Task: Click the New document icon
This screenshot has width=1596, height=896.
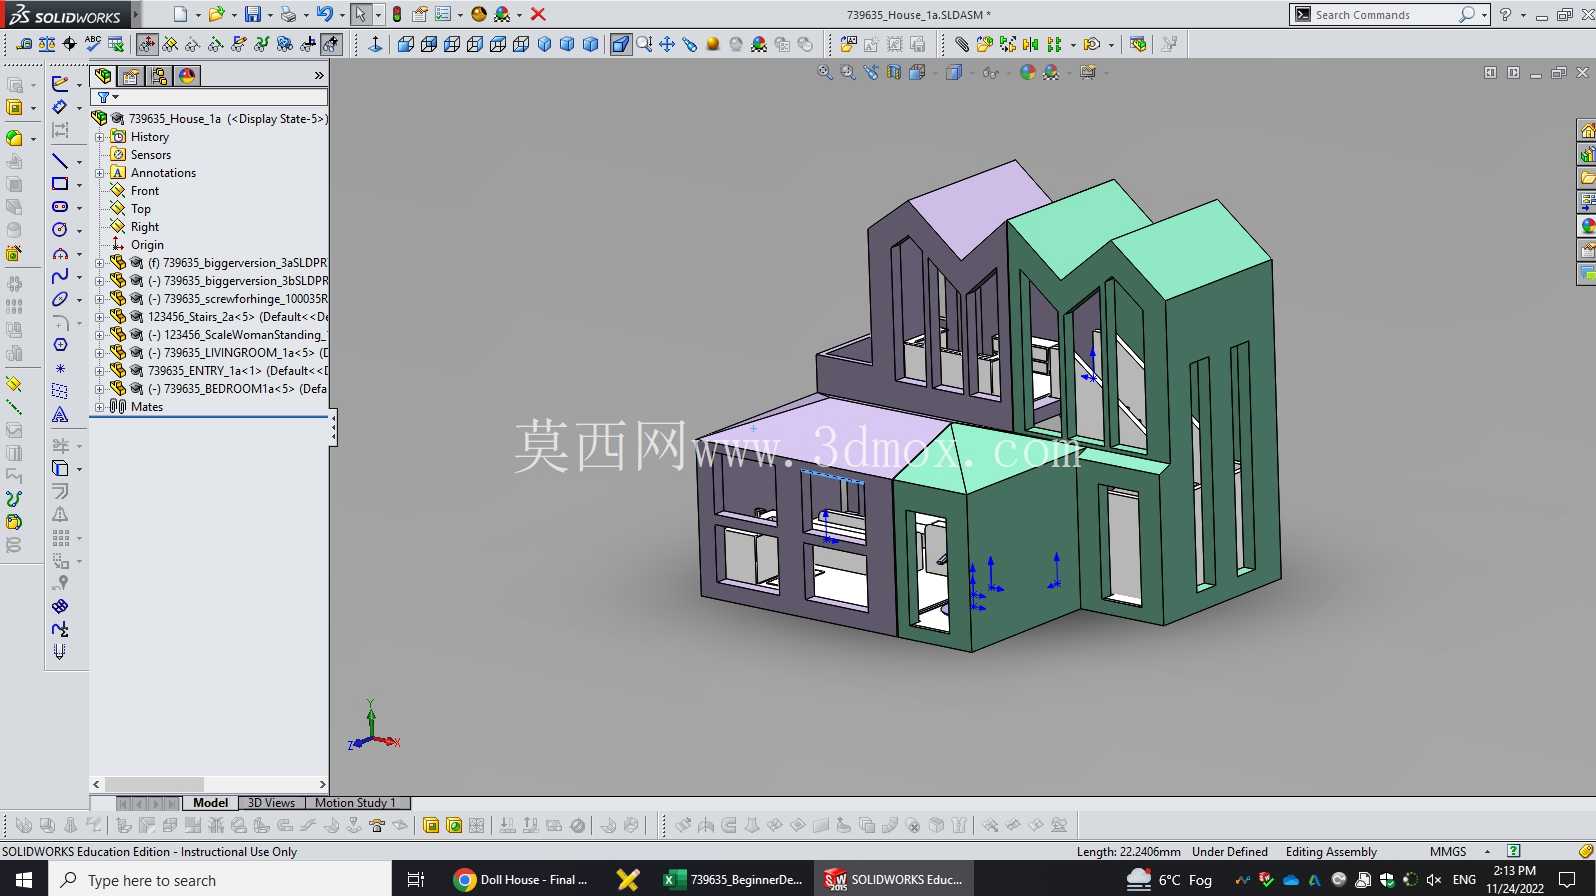Action: tap(180, 14)
